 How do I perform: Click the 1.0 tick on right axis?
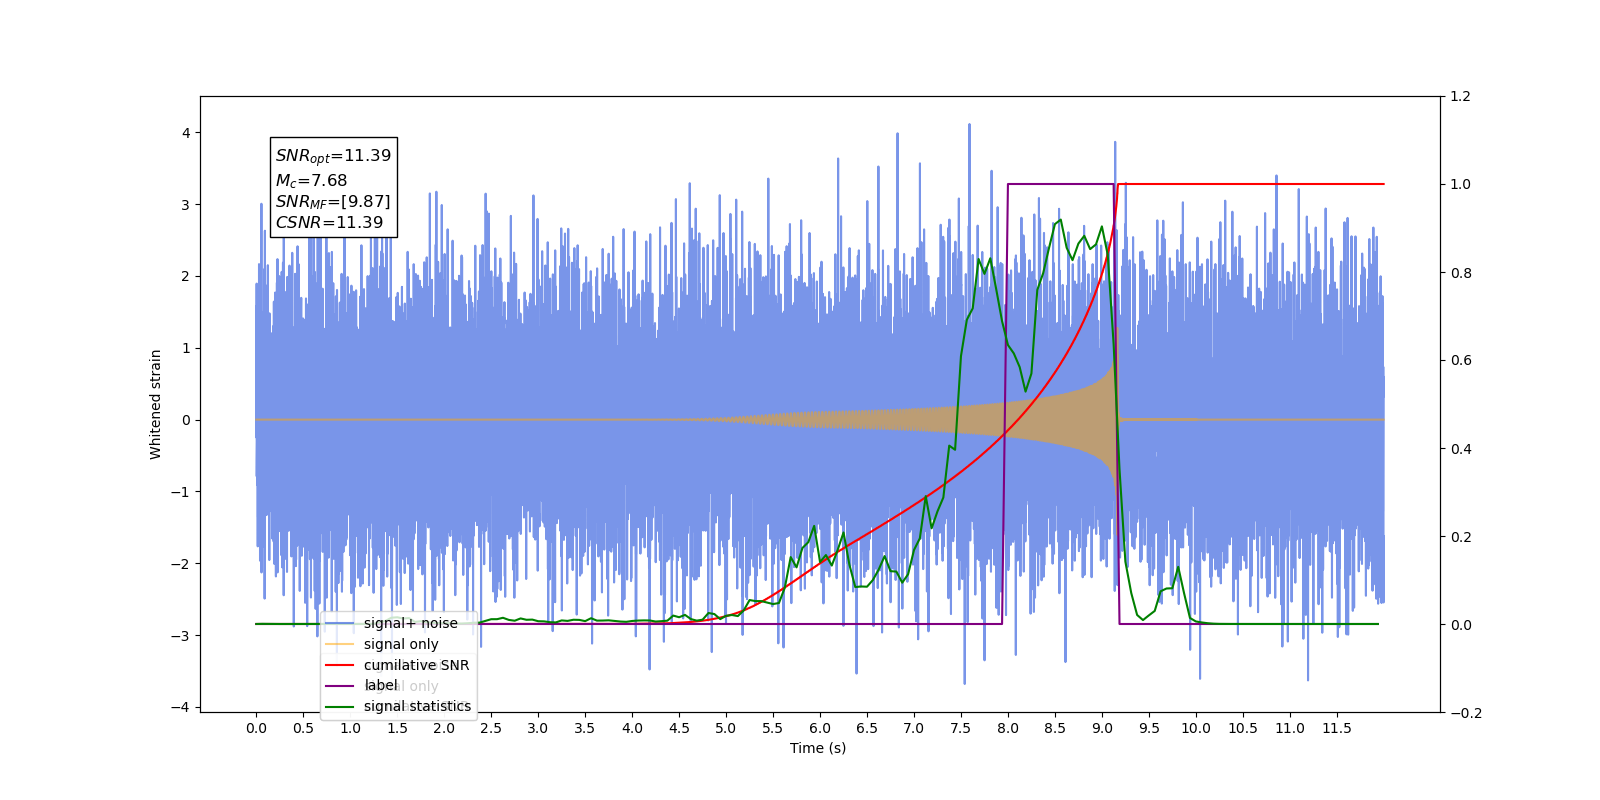tap(1460, 185)
